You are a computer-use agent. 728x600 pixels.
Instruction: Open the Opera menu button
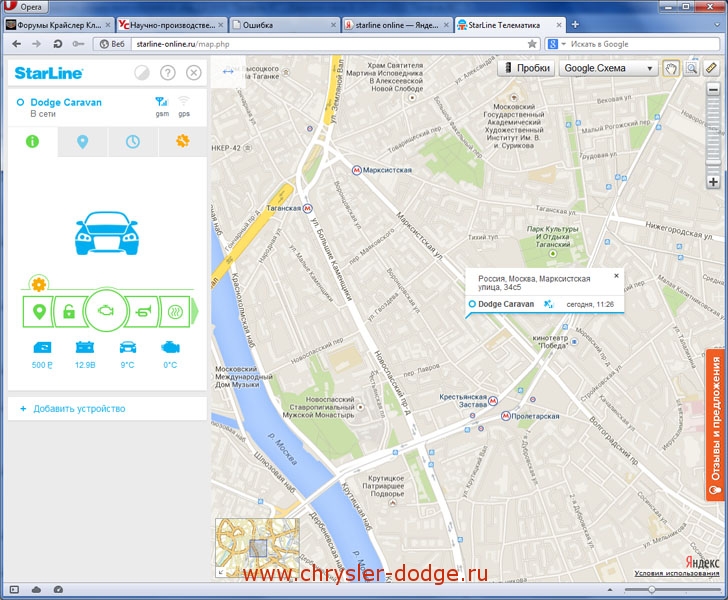[x=24, y=7]
